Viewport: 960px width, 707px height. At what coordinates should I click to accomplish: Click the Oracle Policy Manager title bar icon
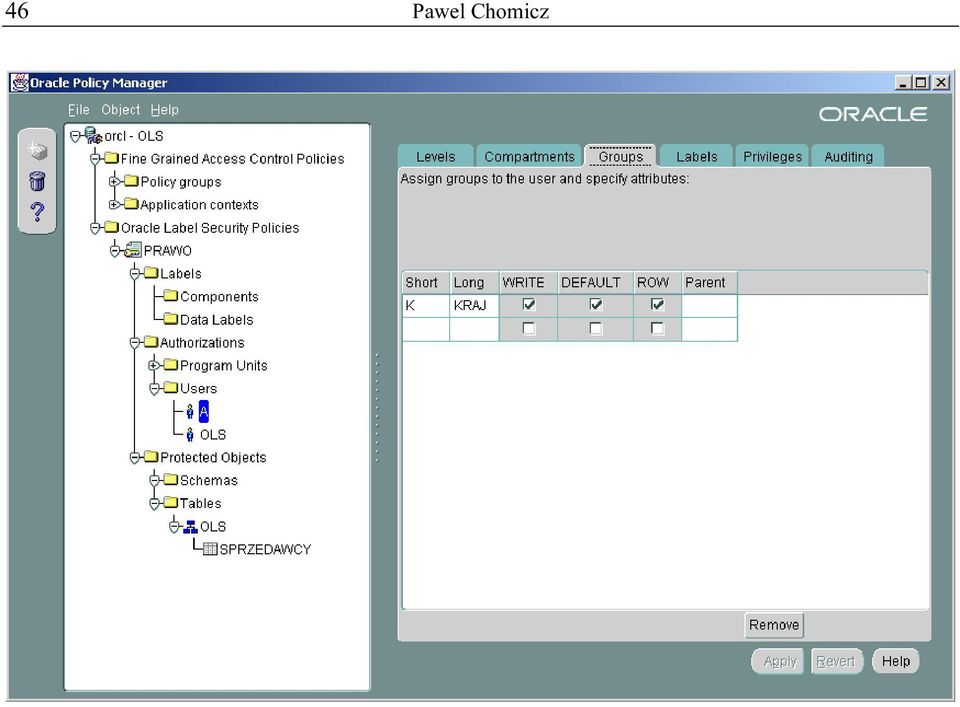pyautogui.click(x=20, y=82)
